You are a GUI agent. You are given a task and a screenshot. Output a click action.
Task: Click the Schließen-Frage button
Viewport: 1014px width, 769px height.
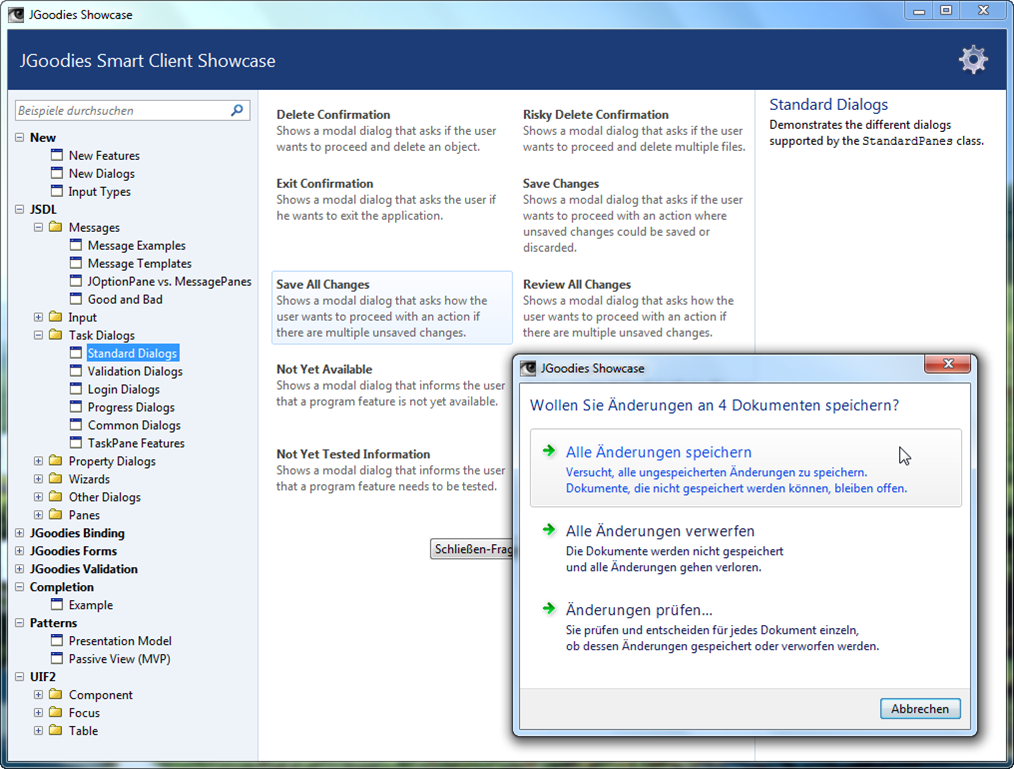coord(471,549)
